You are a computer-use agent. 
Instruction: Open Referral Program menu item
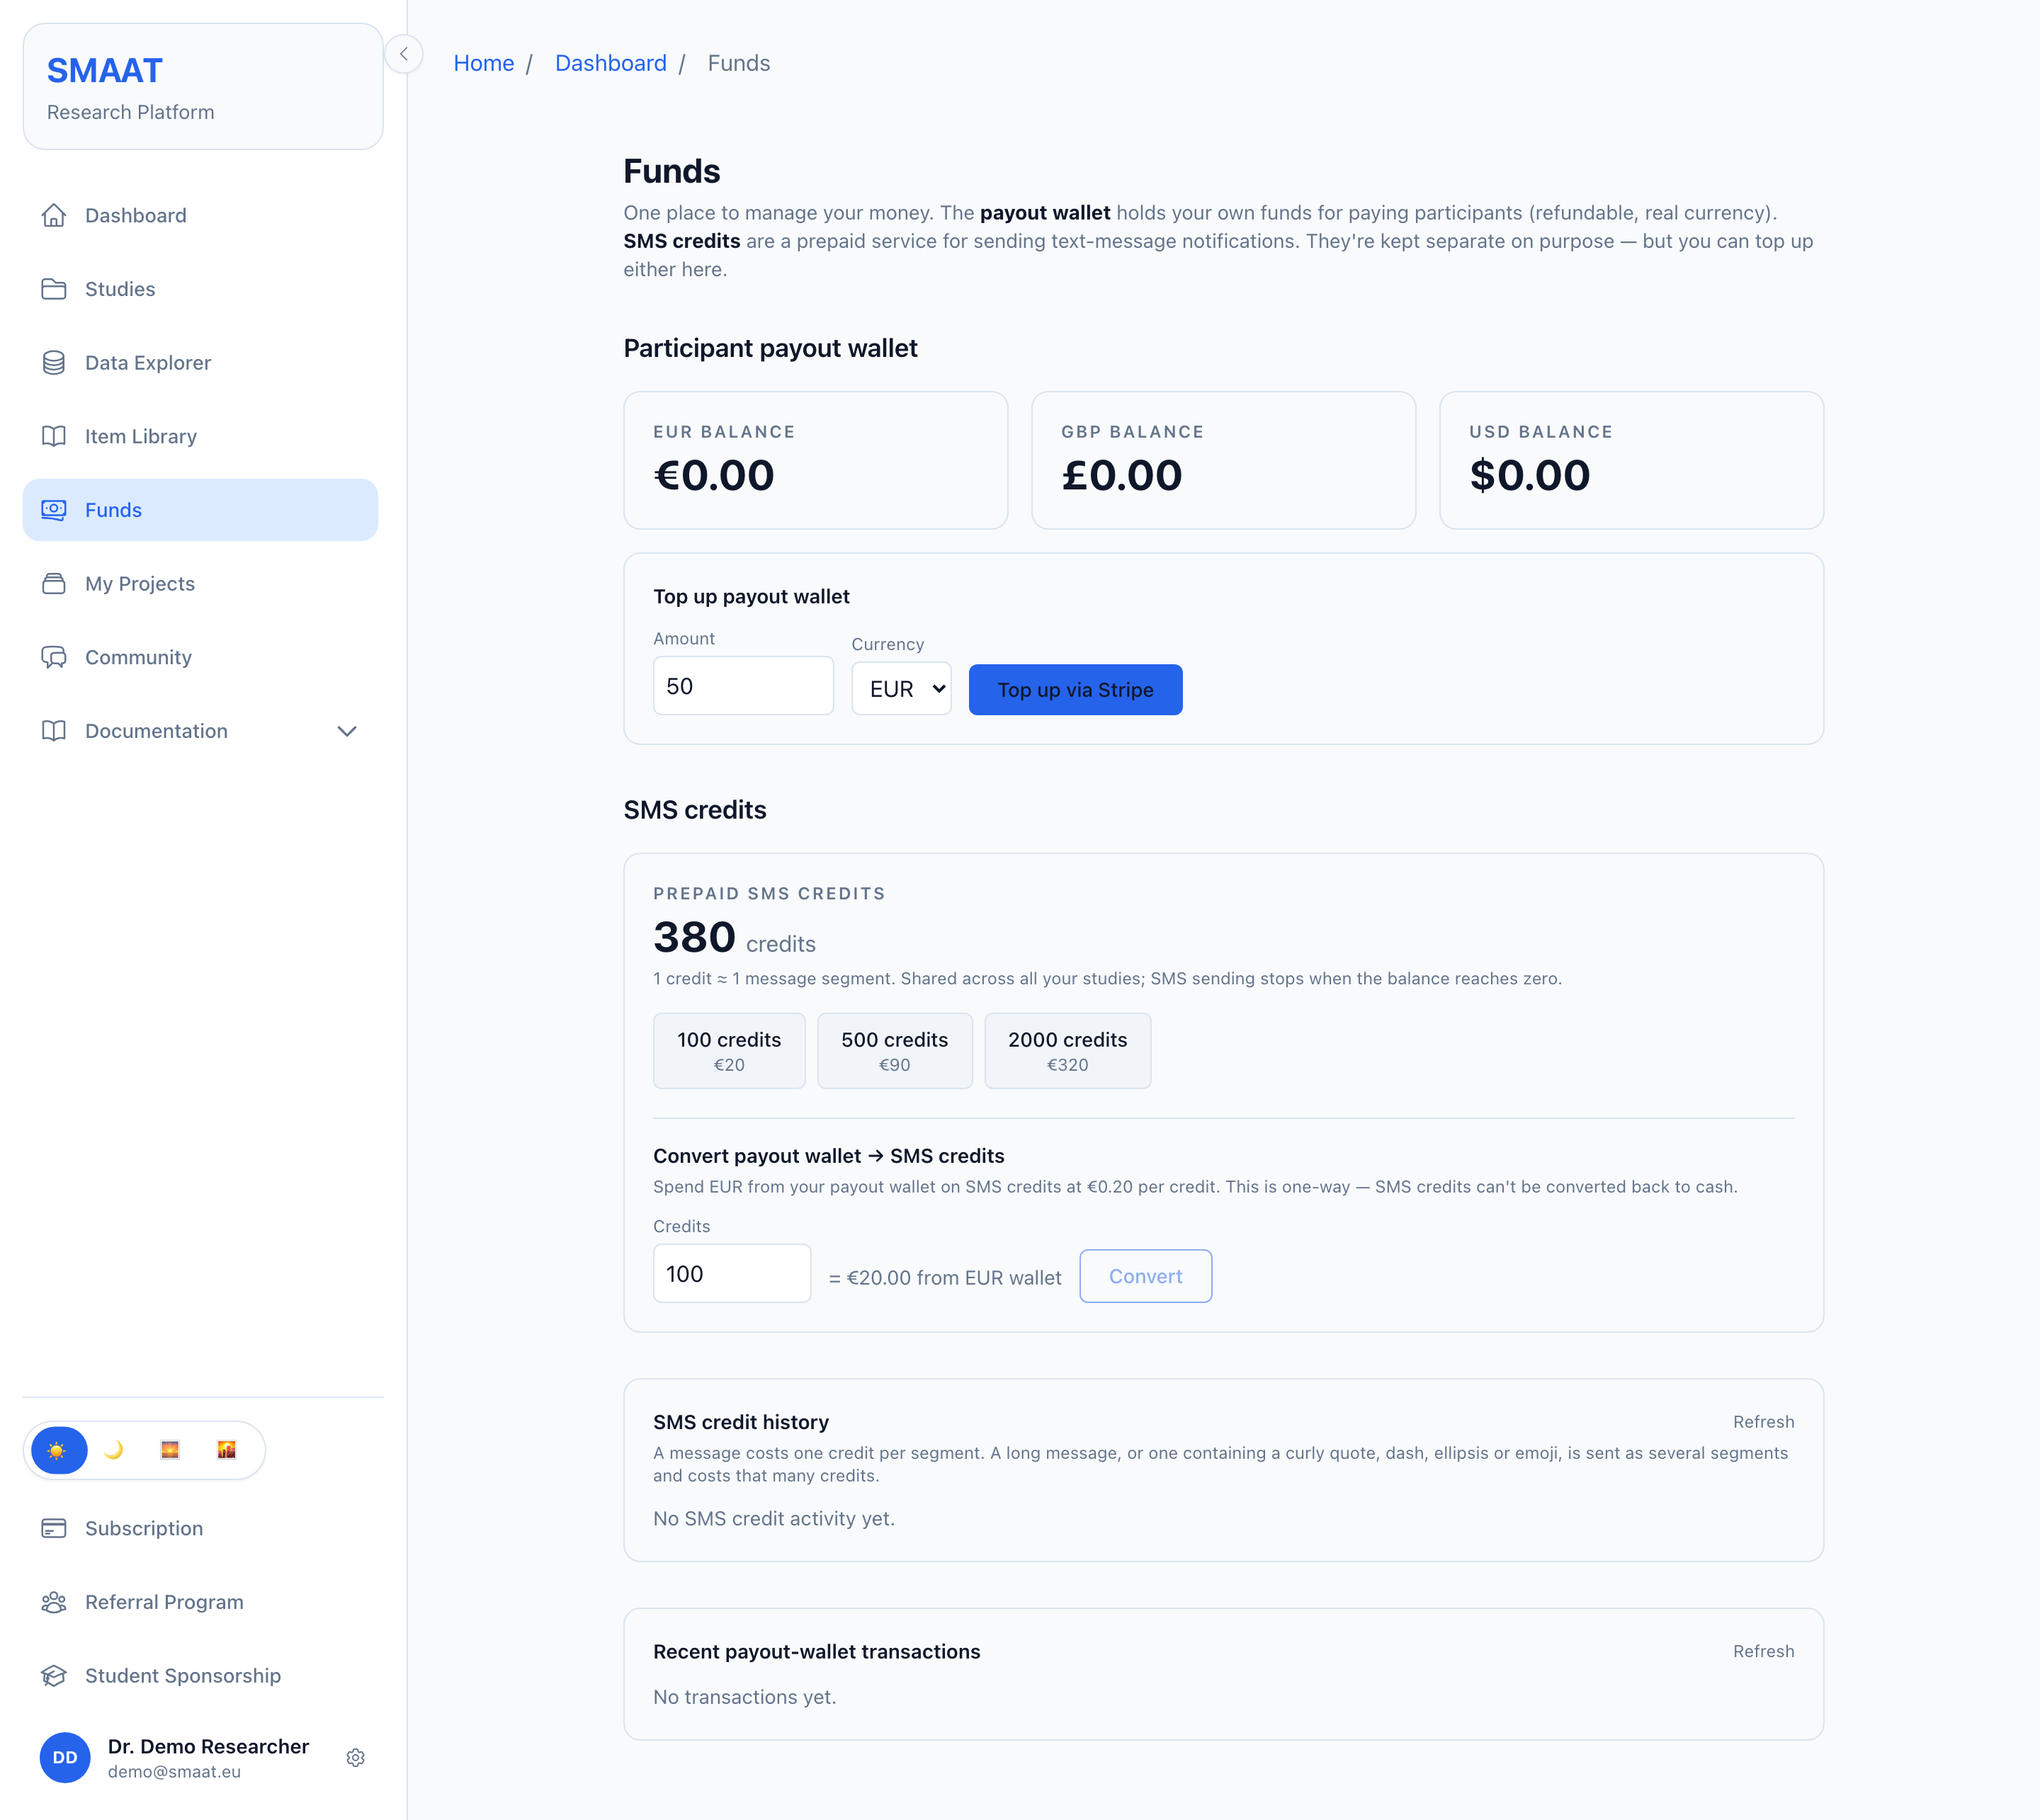point(200,1602)
